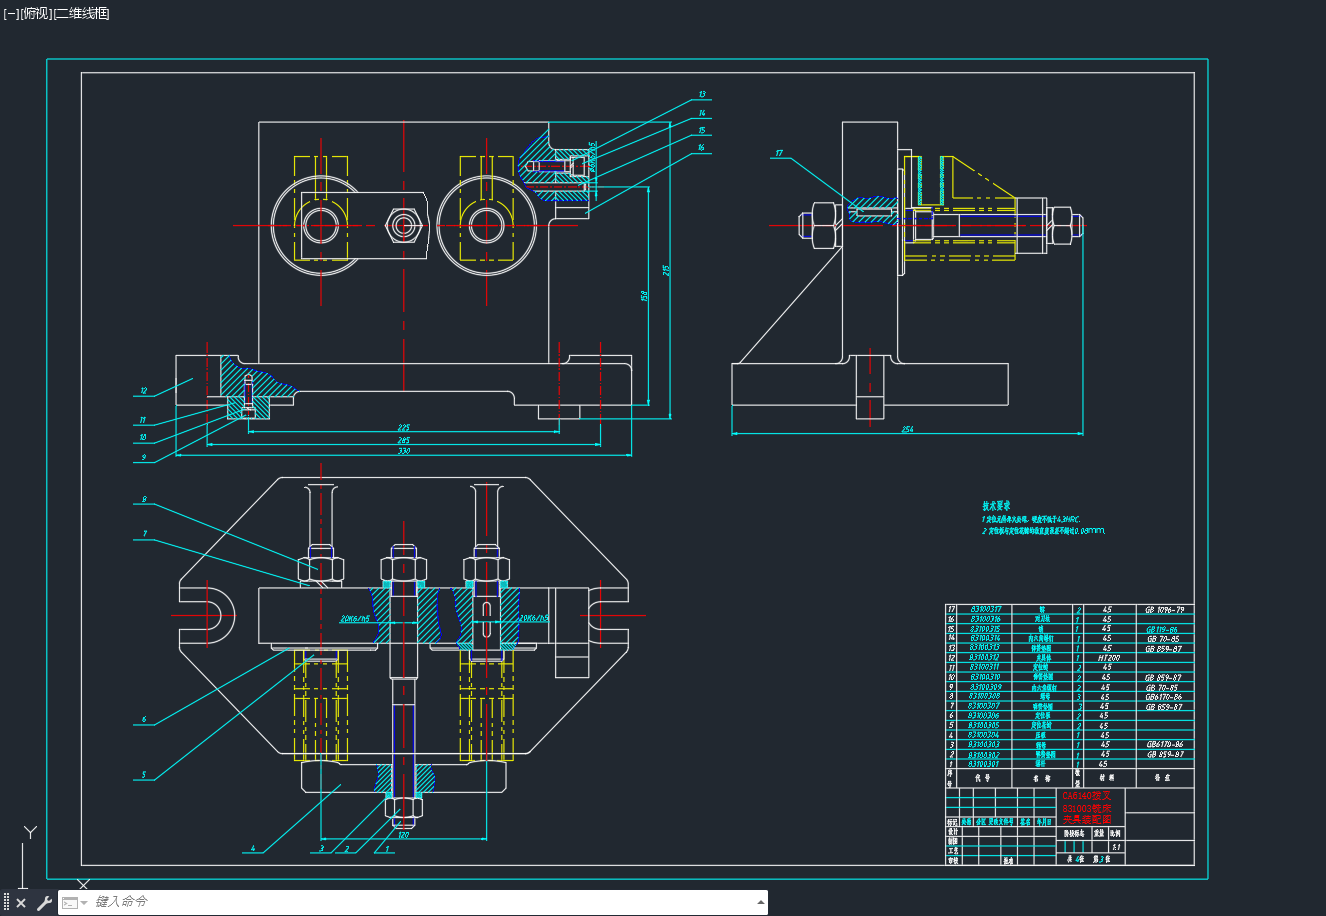Select the 265 dimension text
This screenshot has height=916, width=1326.
pyautogui.click(x=403, y=439)
